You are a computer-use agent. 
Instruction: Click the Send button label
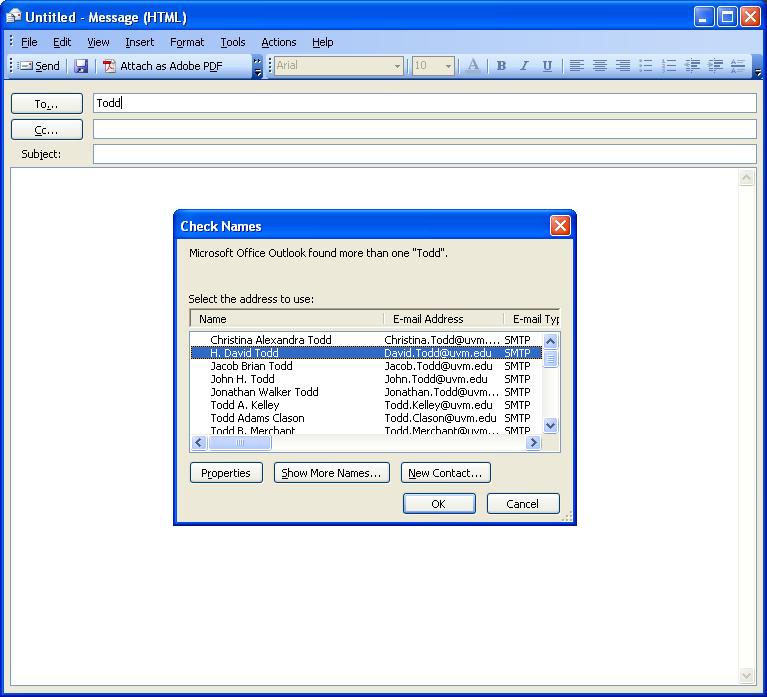click(x=47, y=66)
